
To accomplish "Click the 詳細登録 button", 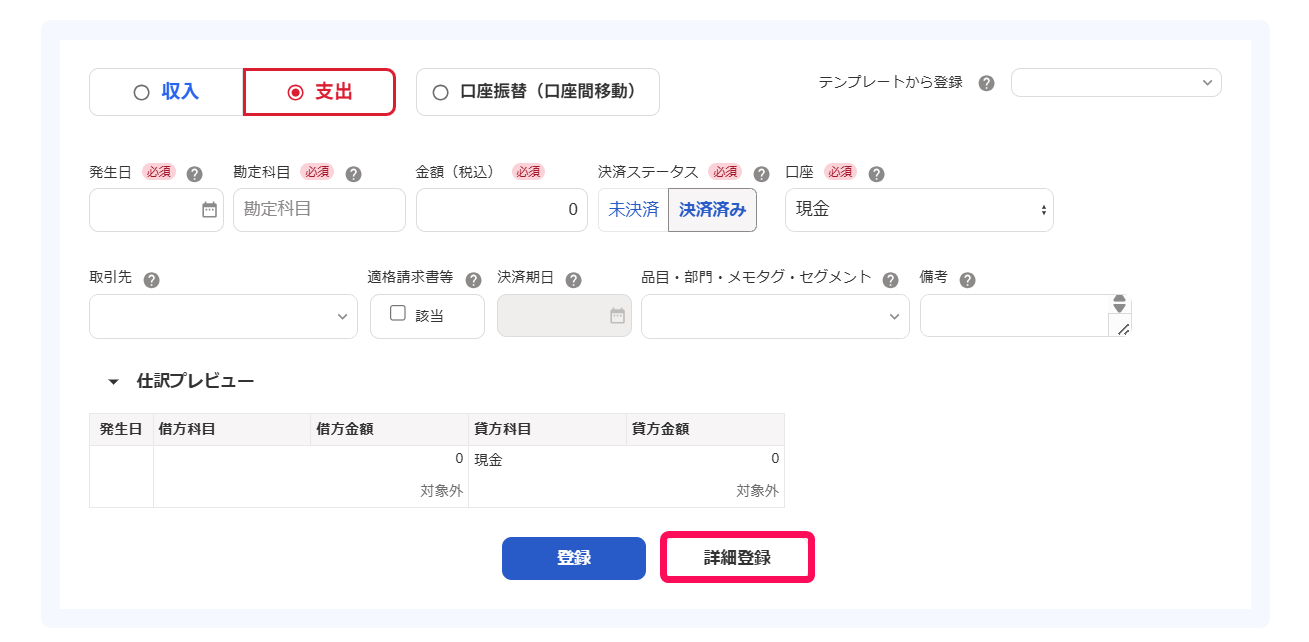I will (x=737, y=558).
